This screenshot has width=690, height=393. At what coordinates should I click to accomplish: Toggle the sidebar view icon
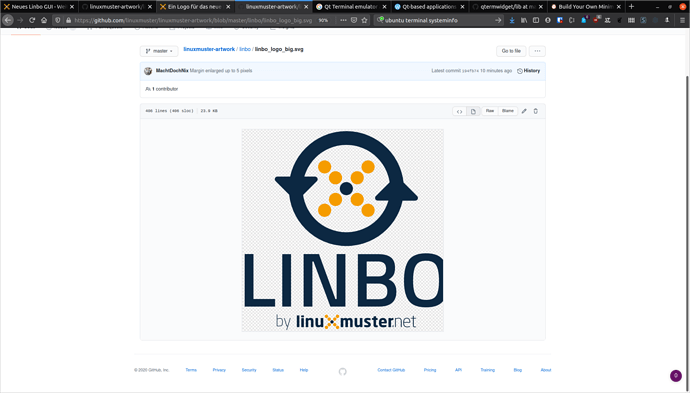(x=536, y=20)
